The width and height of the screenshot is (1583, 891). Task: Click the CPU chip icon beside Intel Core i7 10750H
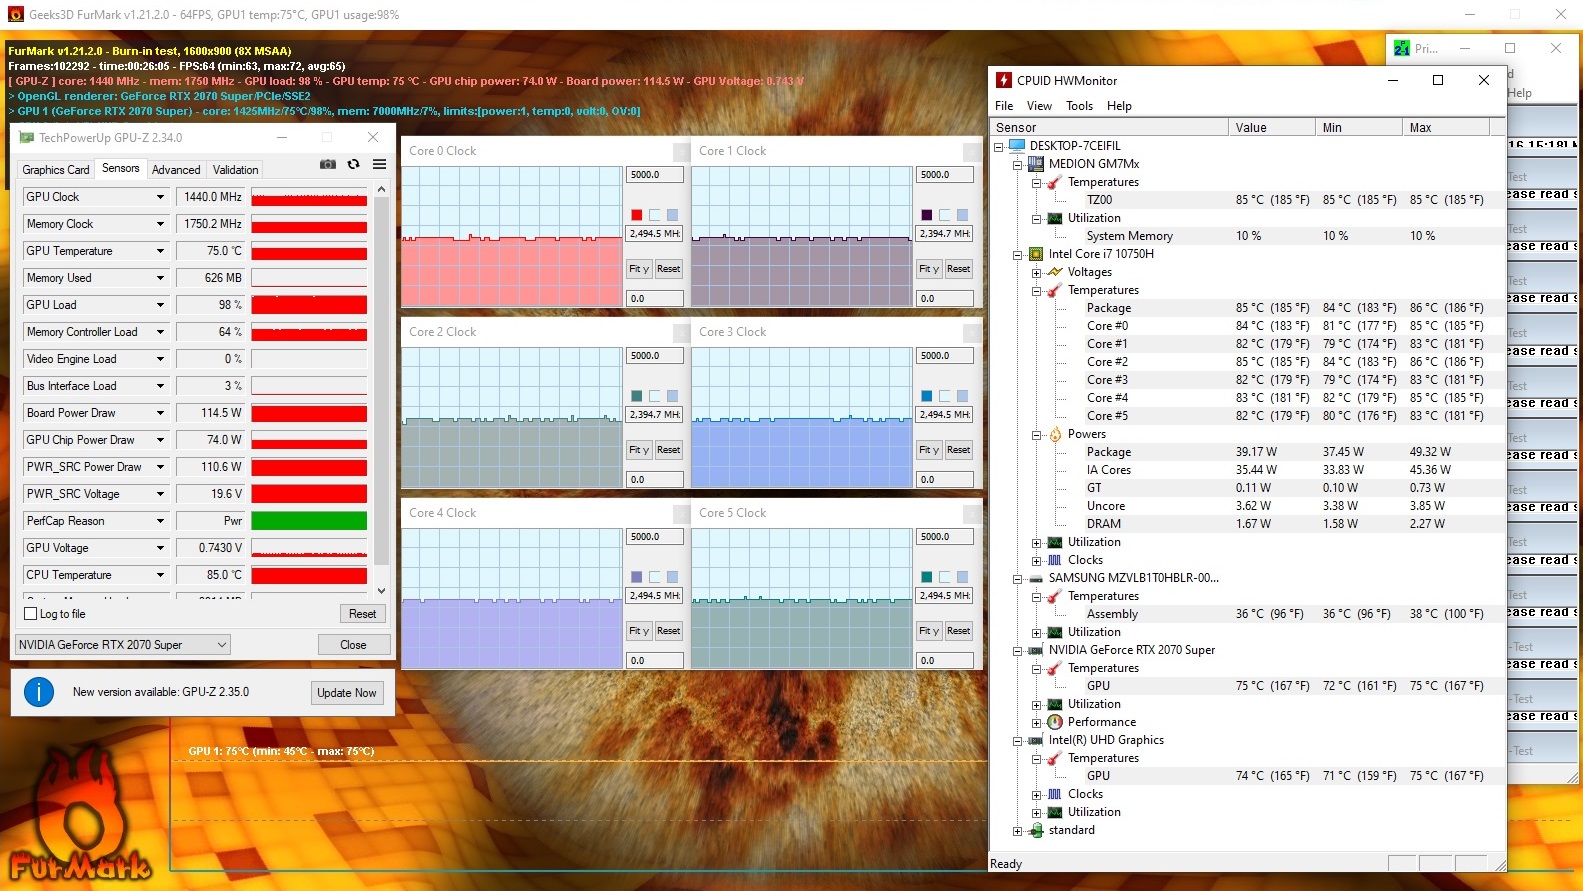point(1036,254)
